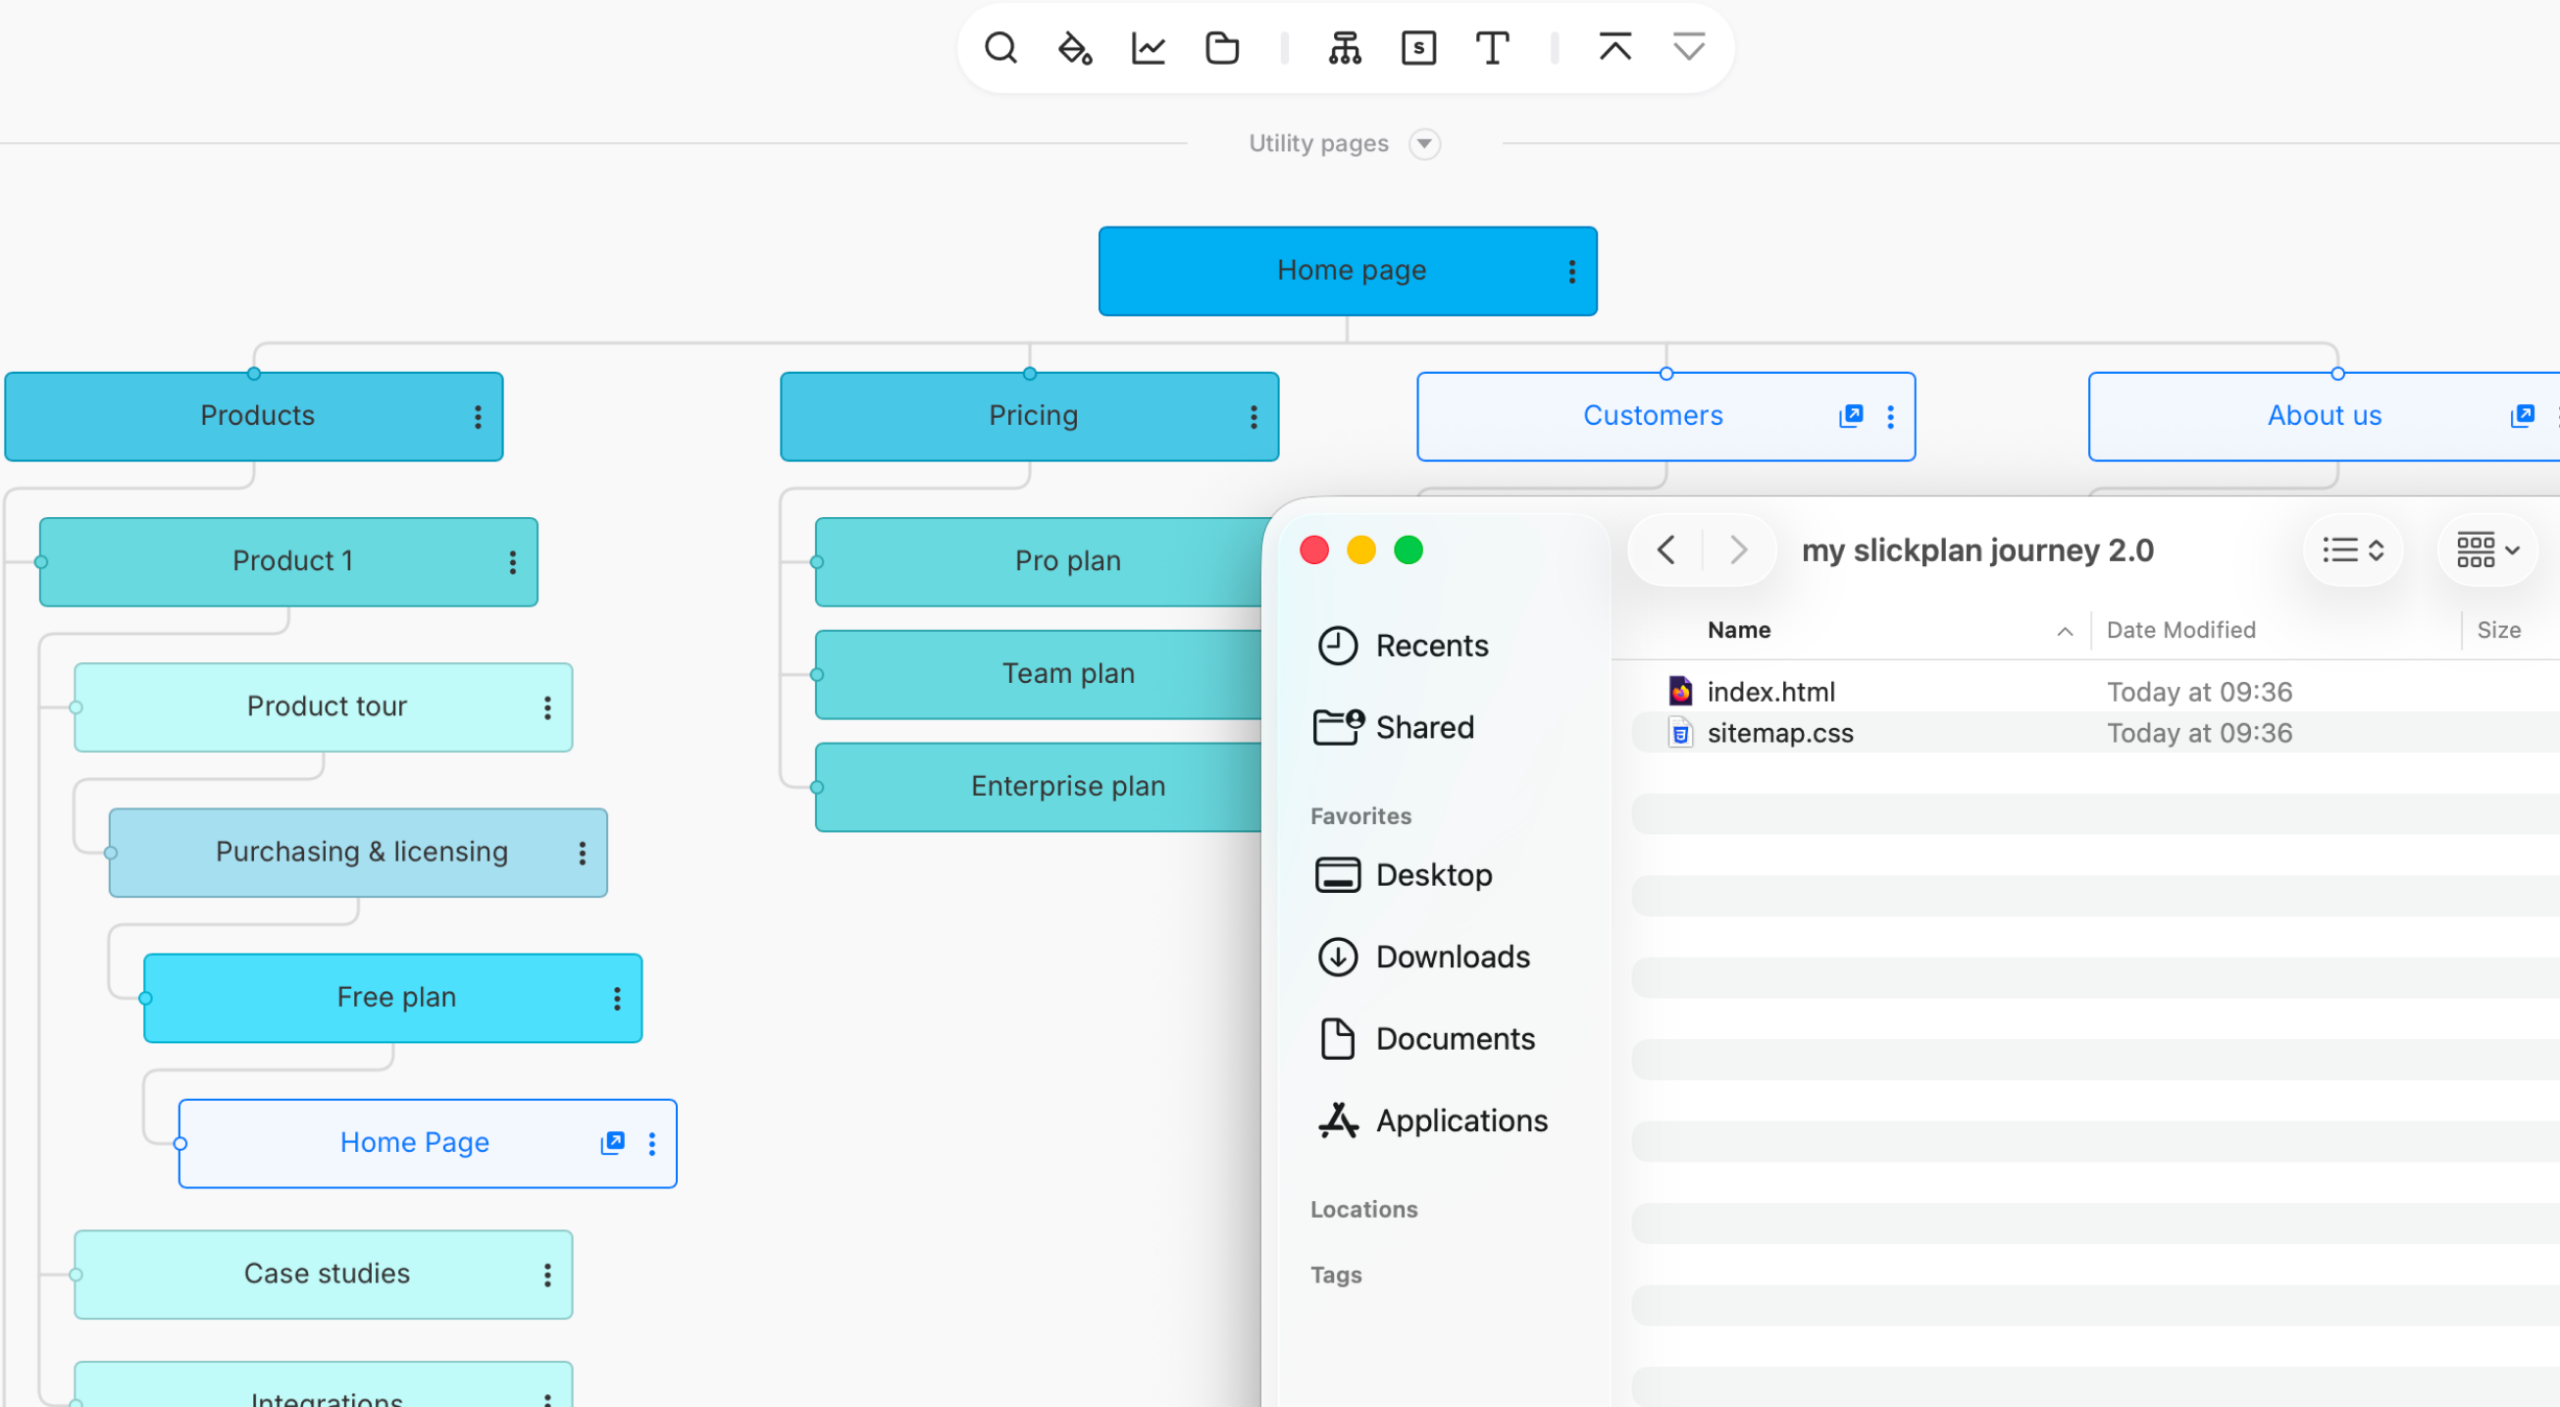Select the Team plan node
Image resolution: width=2560 pixels, height=1407 pixels.
click(1040, 675)
